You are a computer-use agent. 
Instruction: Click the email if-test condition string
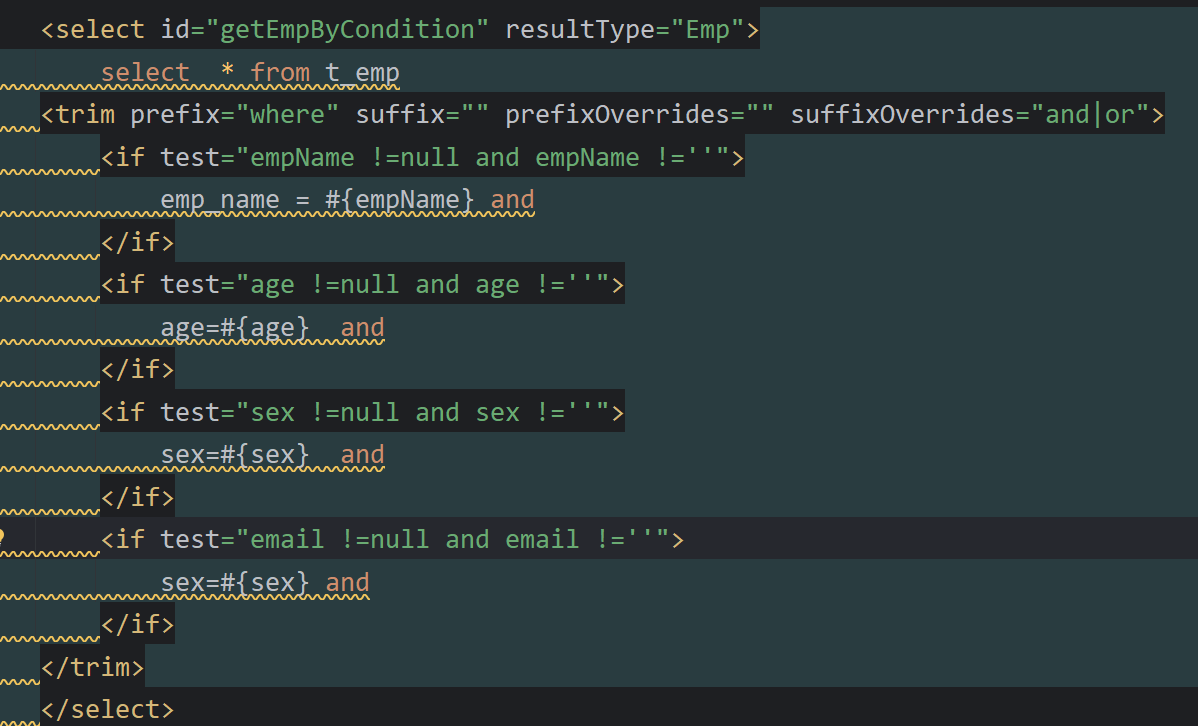coord(460,540)
